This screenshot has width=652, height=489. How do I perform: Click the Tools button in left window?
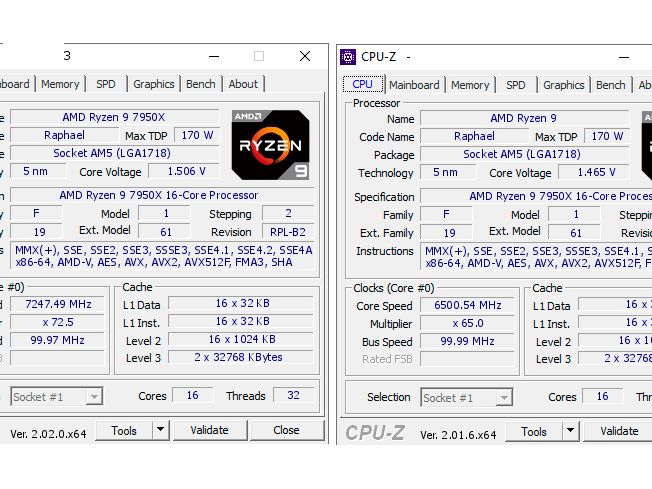[124, 430]
